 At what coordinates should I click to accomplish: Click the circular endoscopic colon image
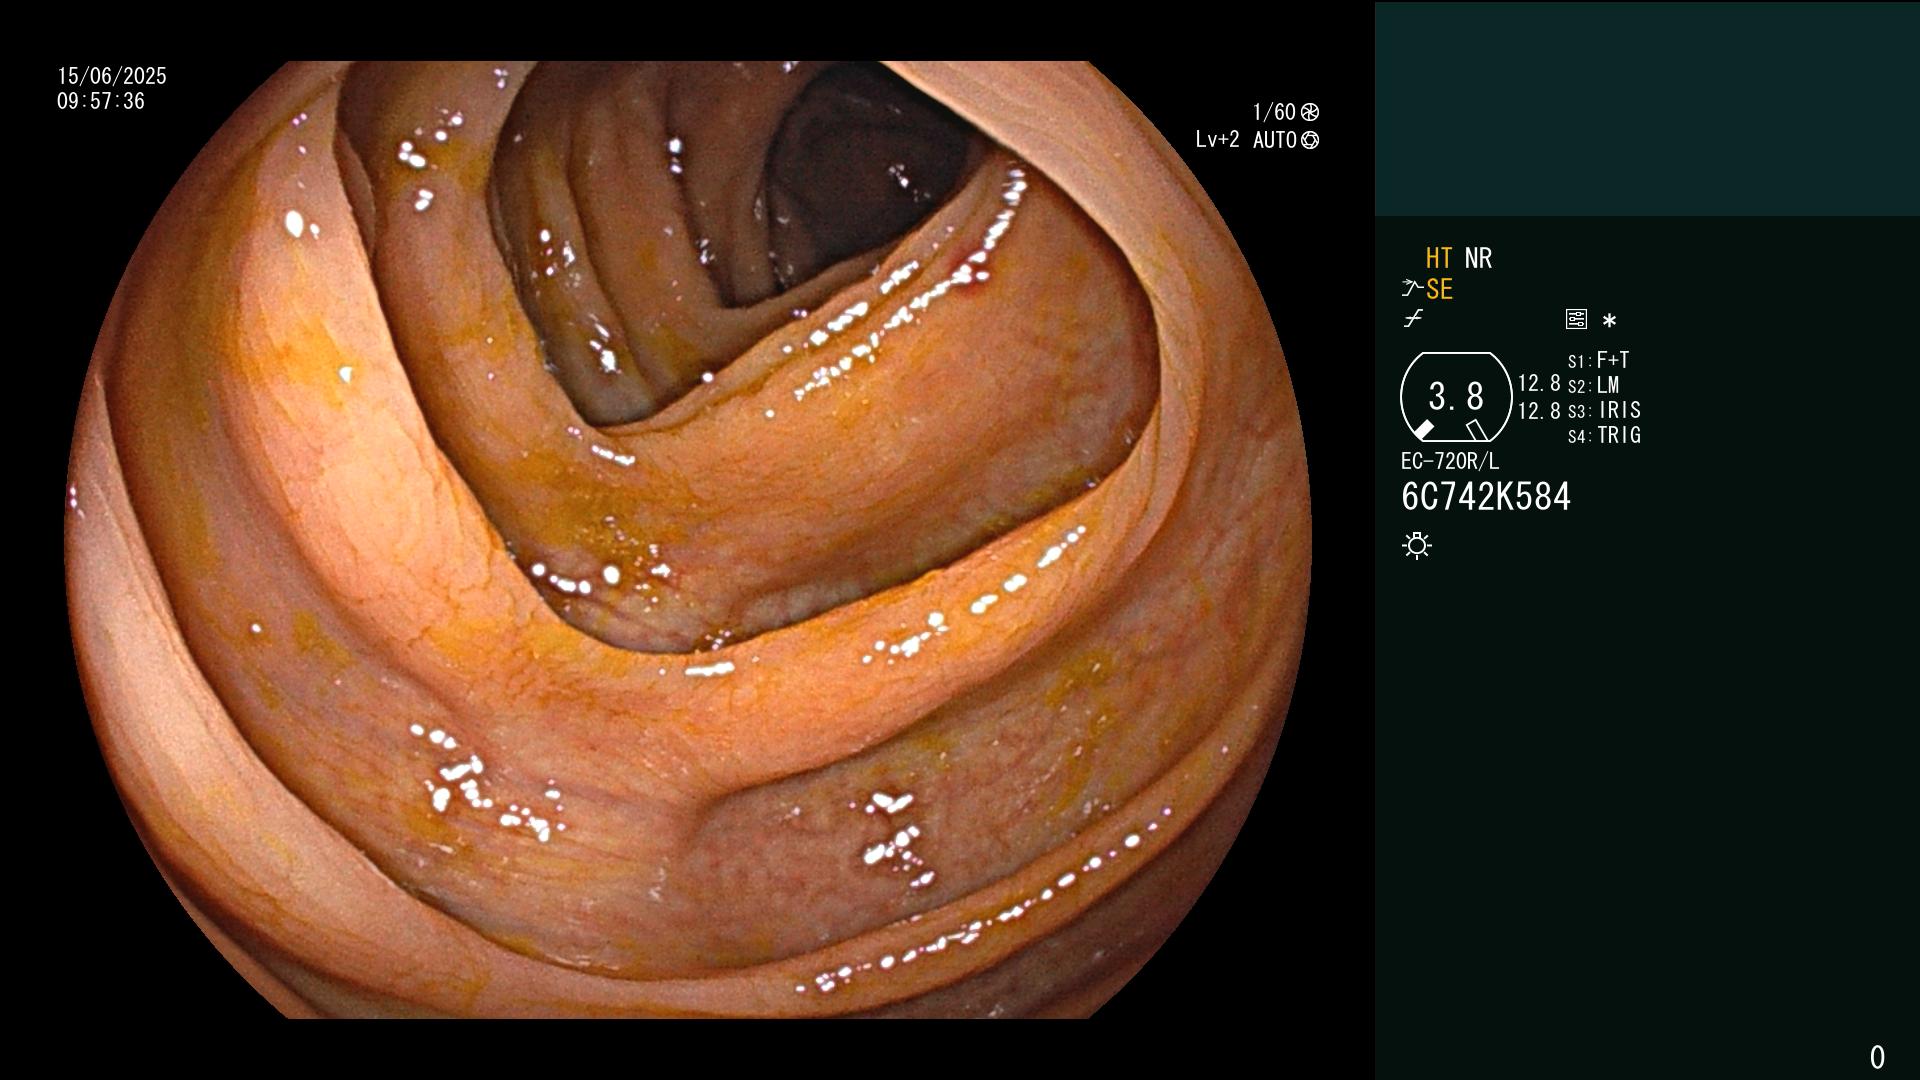(688, 540)
